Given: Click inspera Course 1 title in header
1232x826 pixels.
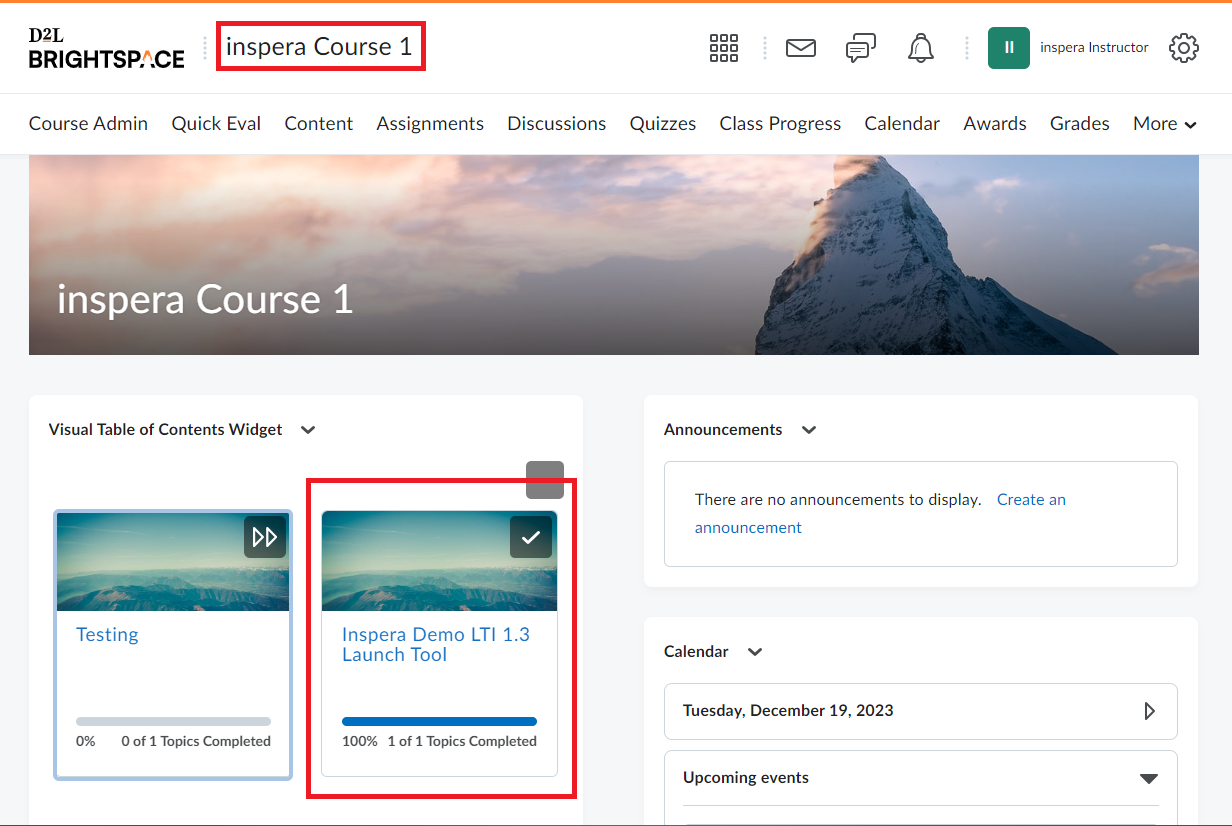Looking at the screenshot, I should [x=319, y=47].
